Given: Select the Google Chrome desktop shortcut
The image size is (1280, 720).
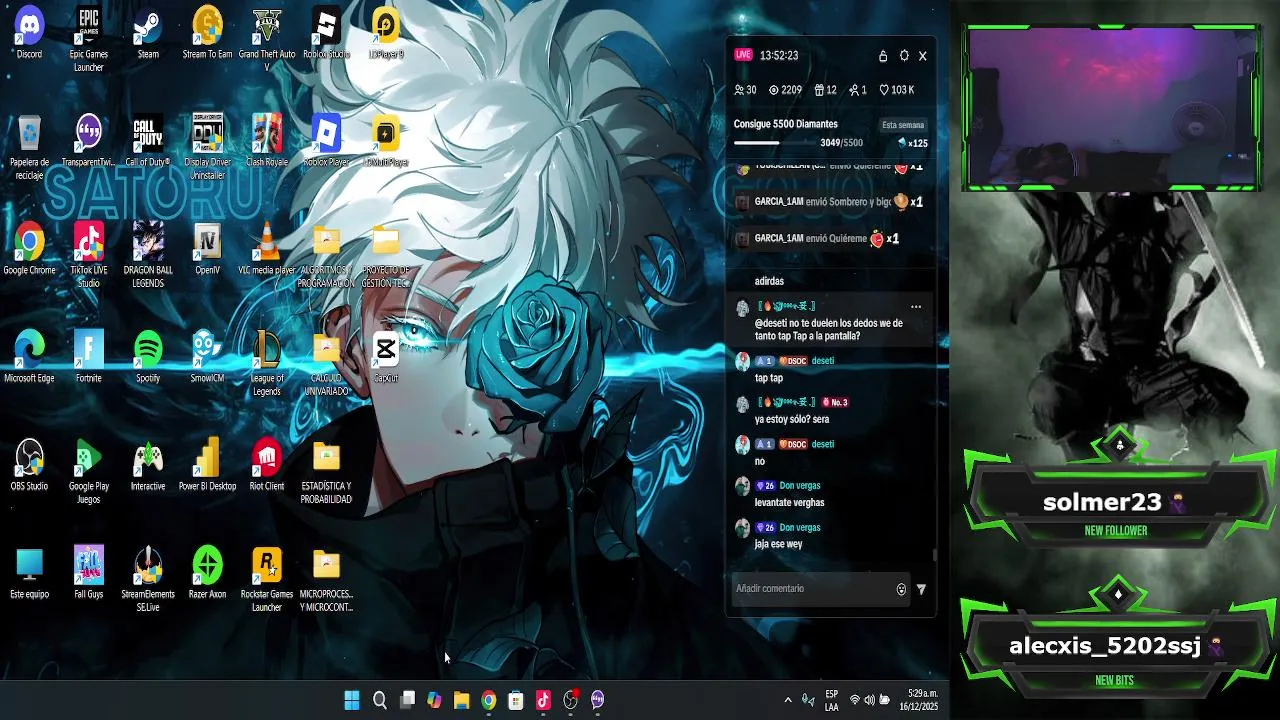Looking at the screenshot, I should [x=29, y=249].
